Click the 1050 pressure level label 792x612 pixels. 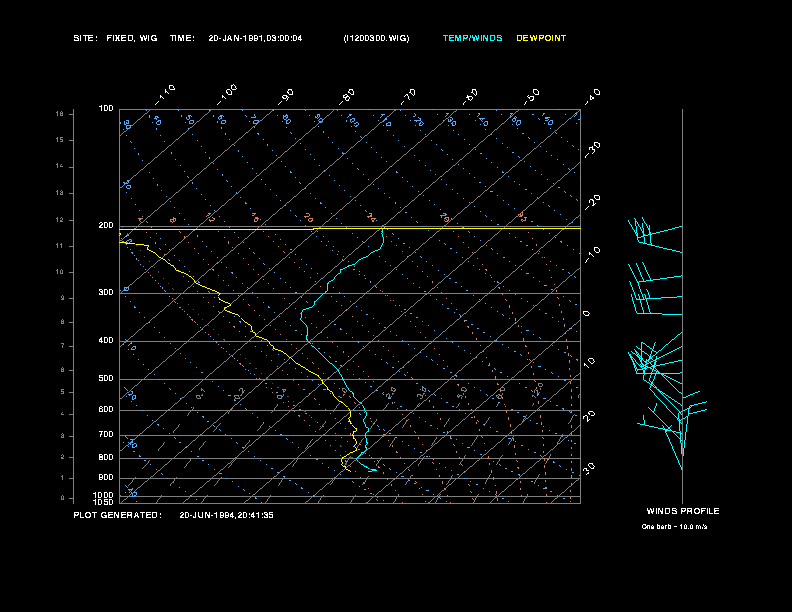pos(104,502)
